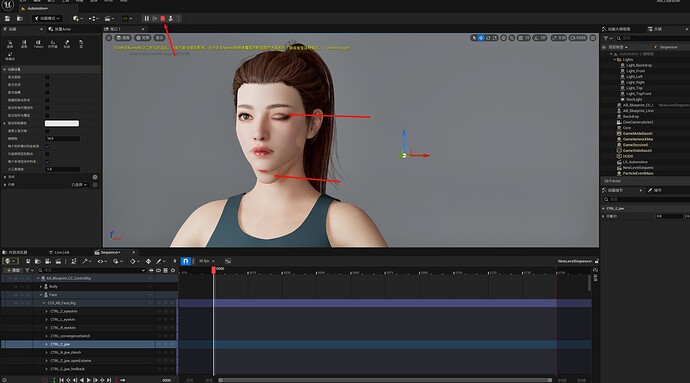Collapse the animation settings section header
The image size is (690, 383).
[x=50, y=70]
